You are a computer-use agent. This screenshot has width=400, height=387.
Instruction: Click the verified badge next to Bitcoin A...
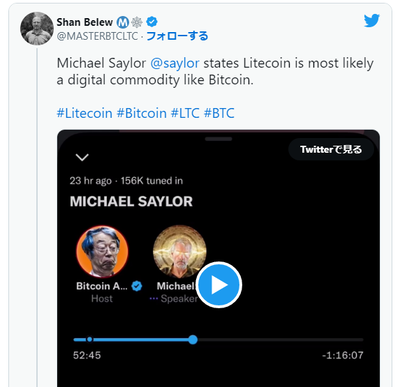(137, 286)
